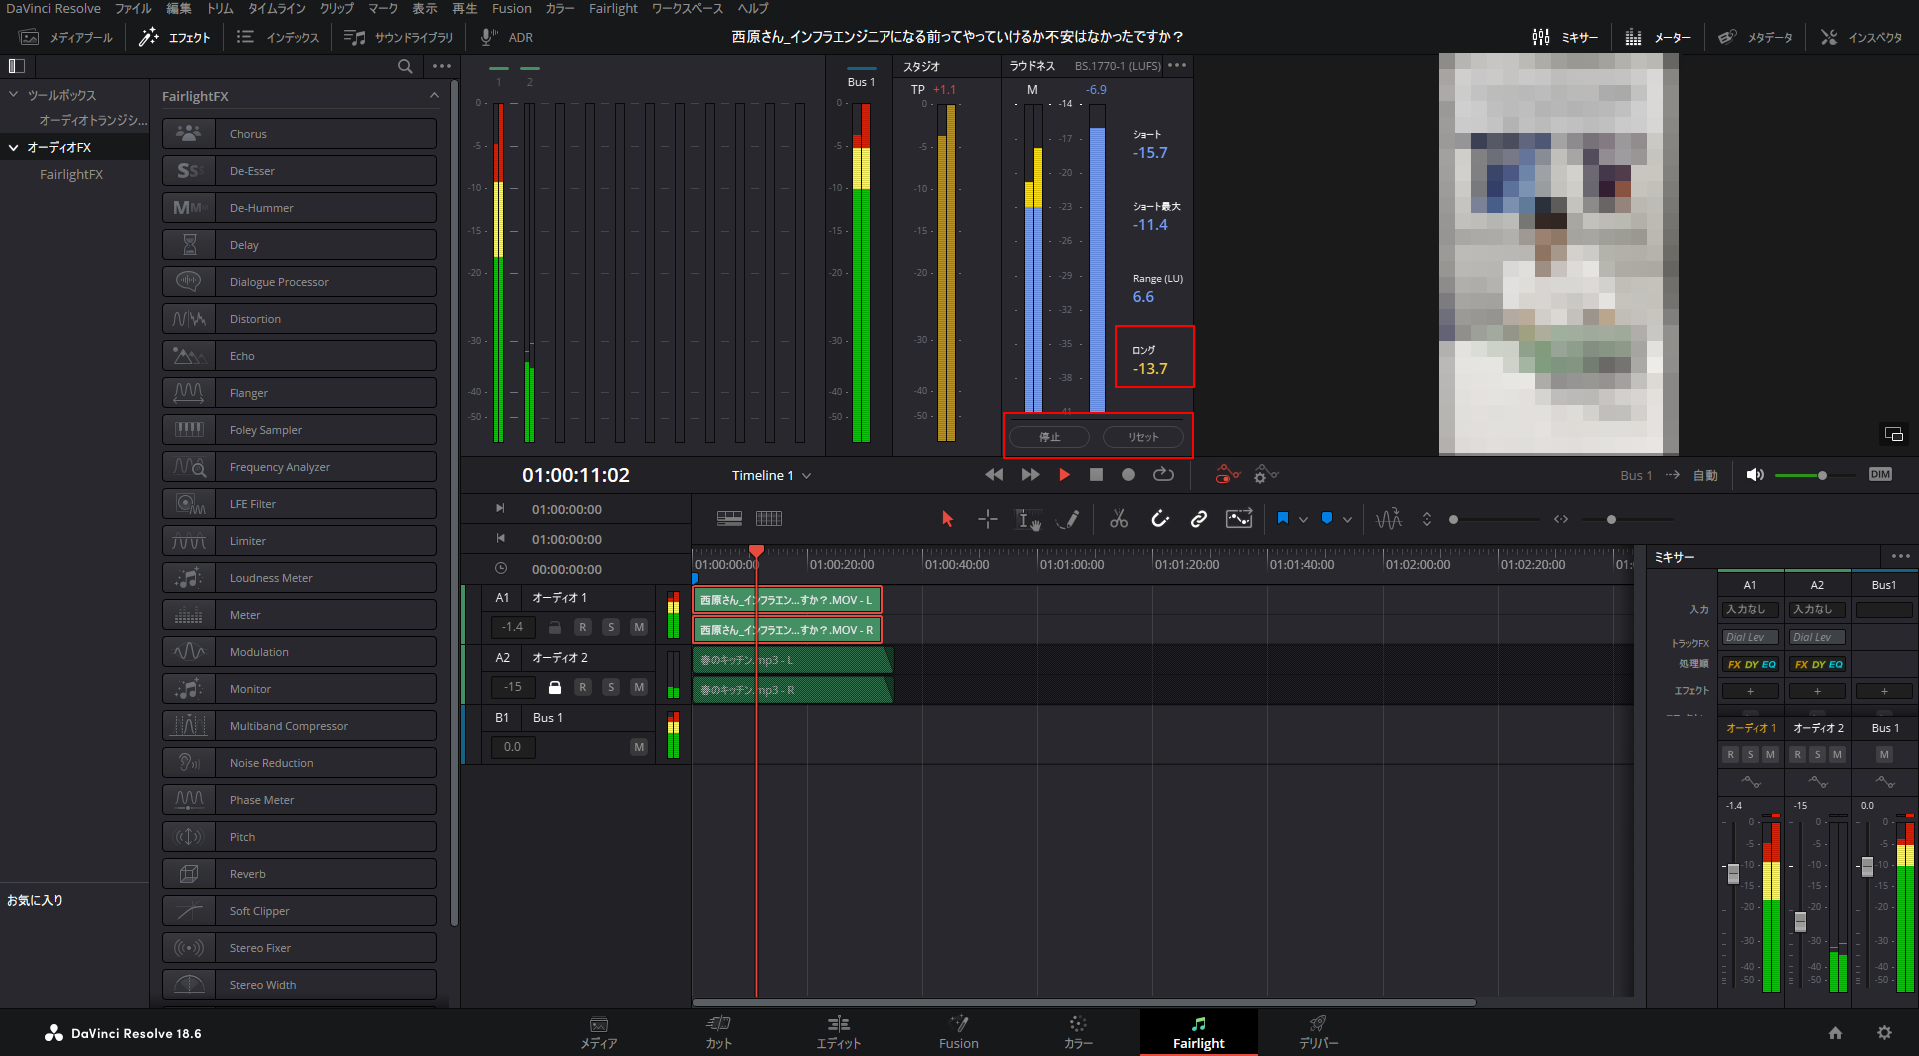1919x1056 pixels.
Task: Select the razor scissors tool
Action: tap(1119, 519)
